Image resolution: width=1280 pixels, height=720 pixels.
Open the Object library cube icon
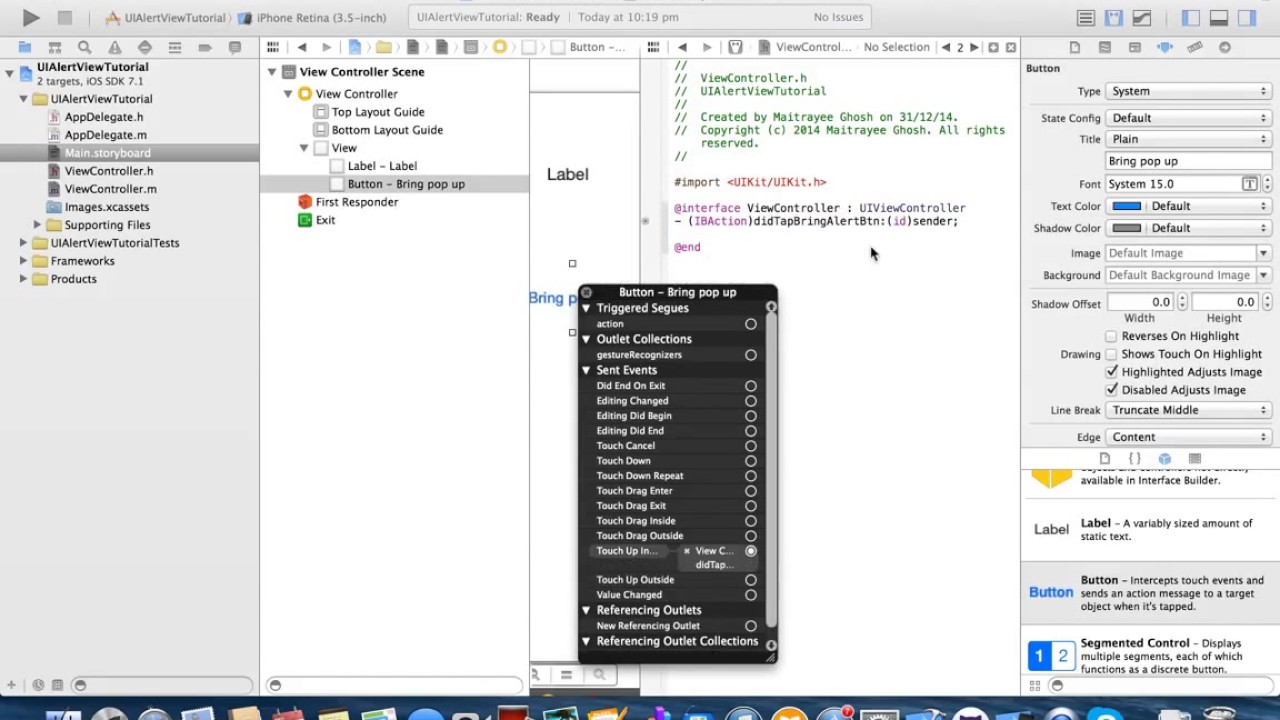pyautogui.click(x=1165, y=458)
